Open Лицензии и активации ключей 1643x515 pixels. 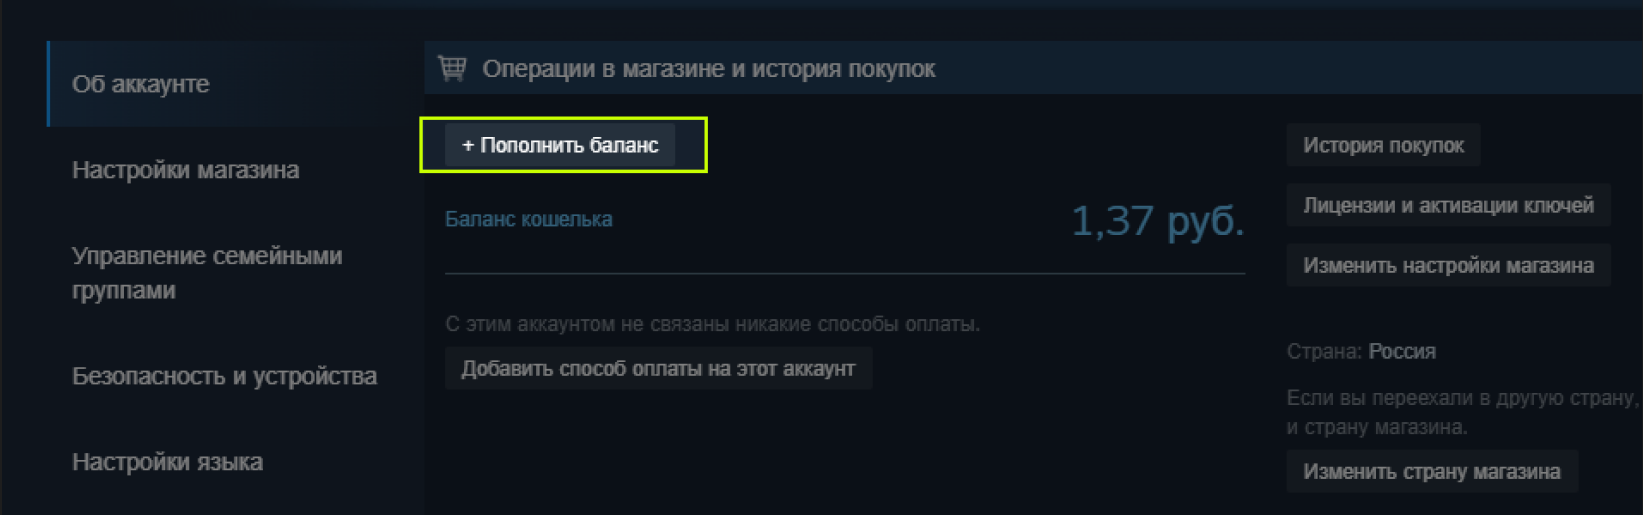(x=1448, y=206)
